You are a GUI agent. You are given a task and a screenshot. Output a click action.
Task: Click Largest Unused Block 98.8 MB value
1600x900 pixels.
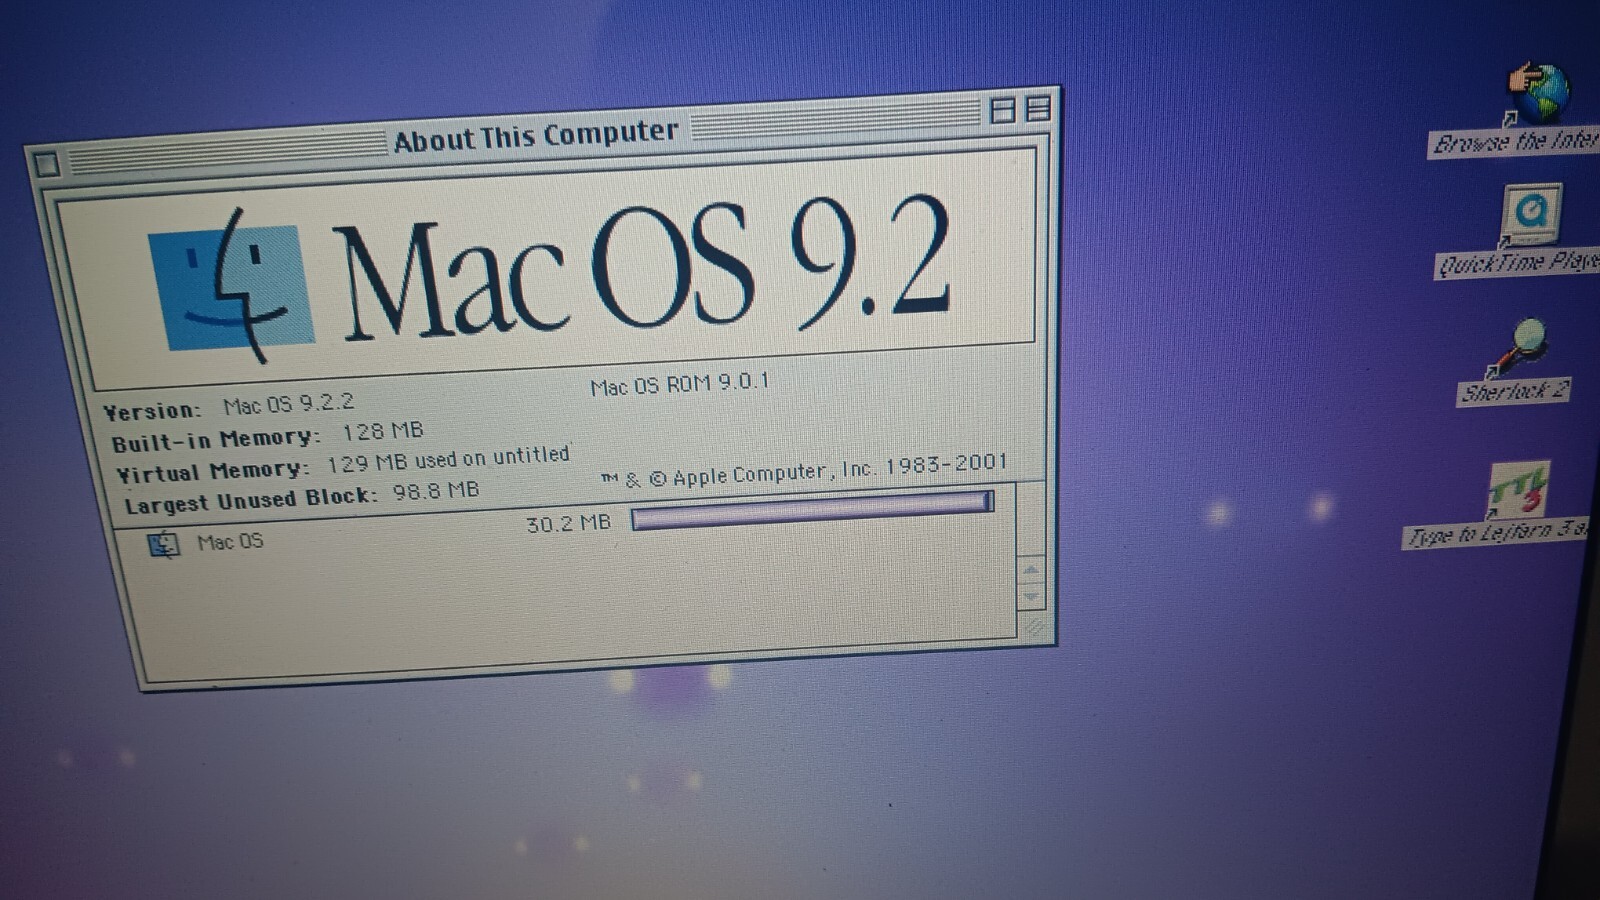pos(436,491)
